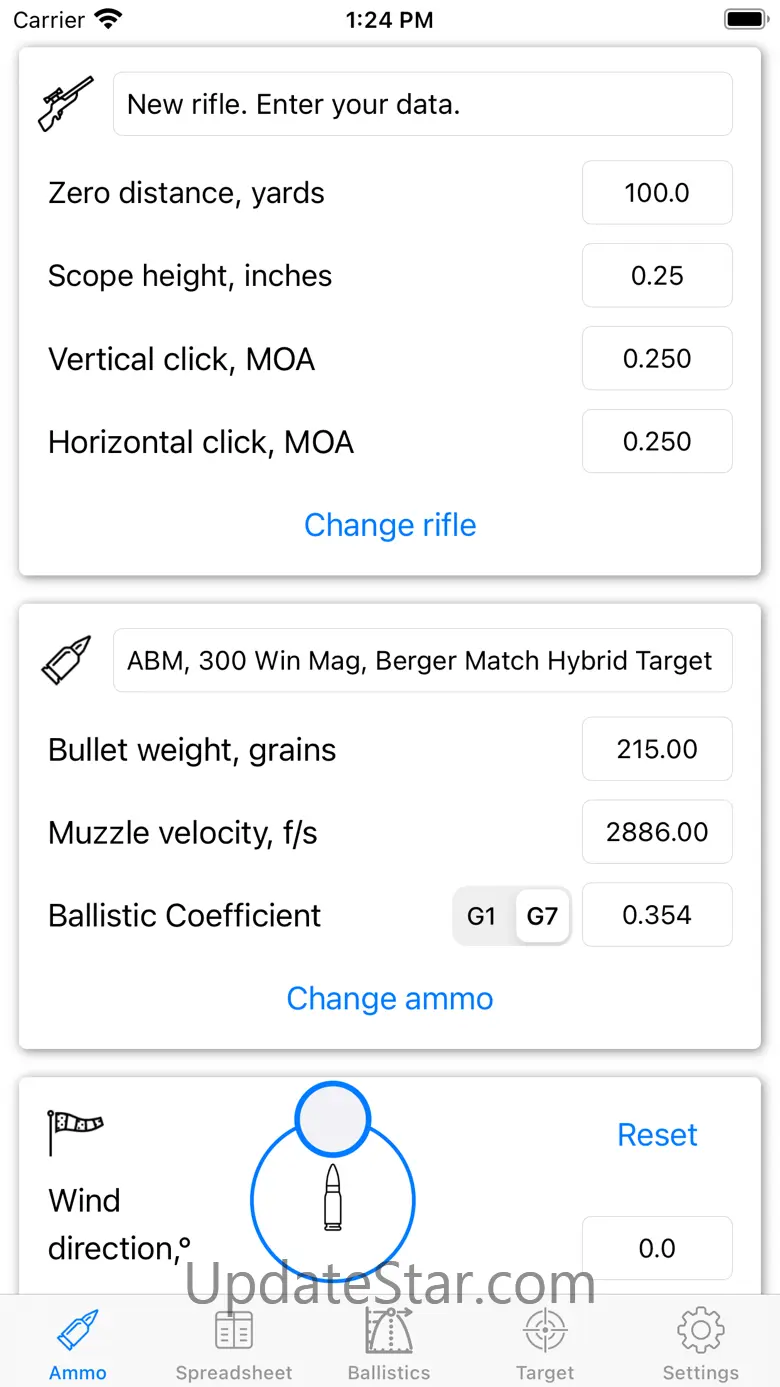Open the Ballistics trajectory tab
The image size is (780, 1387).
point(389,1342)
